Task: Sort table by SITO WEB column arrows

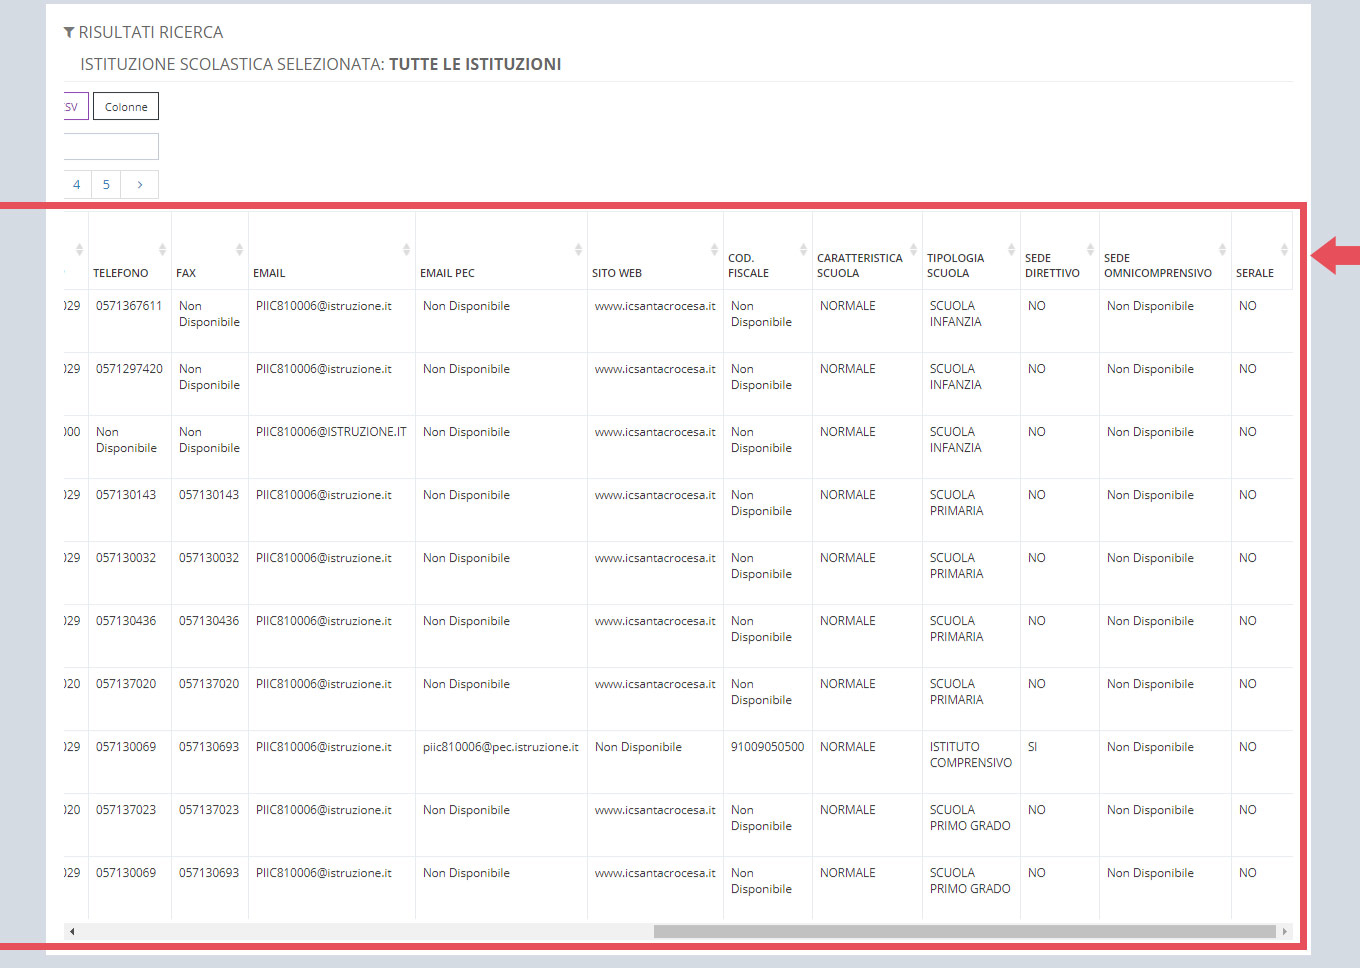Action: coord(714,249)
